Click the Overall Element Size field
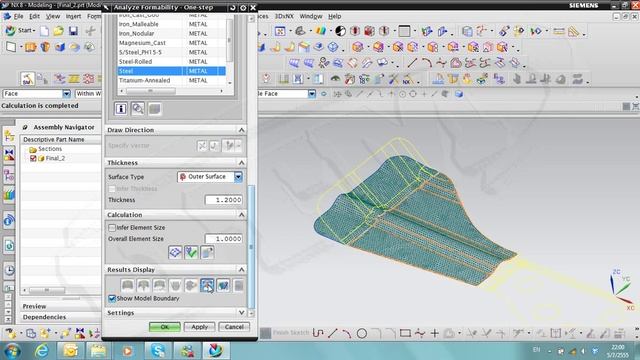640x360 pixels. pyautogui.click(x=224, y=239)
